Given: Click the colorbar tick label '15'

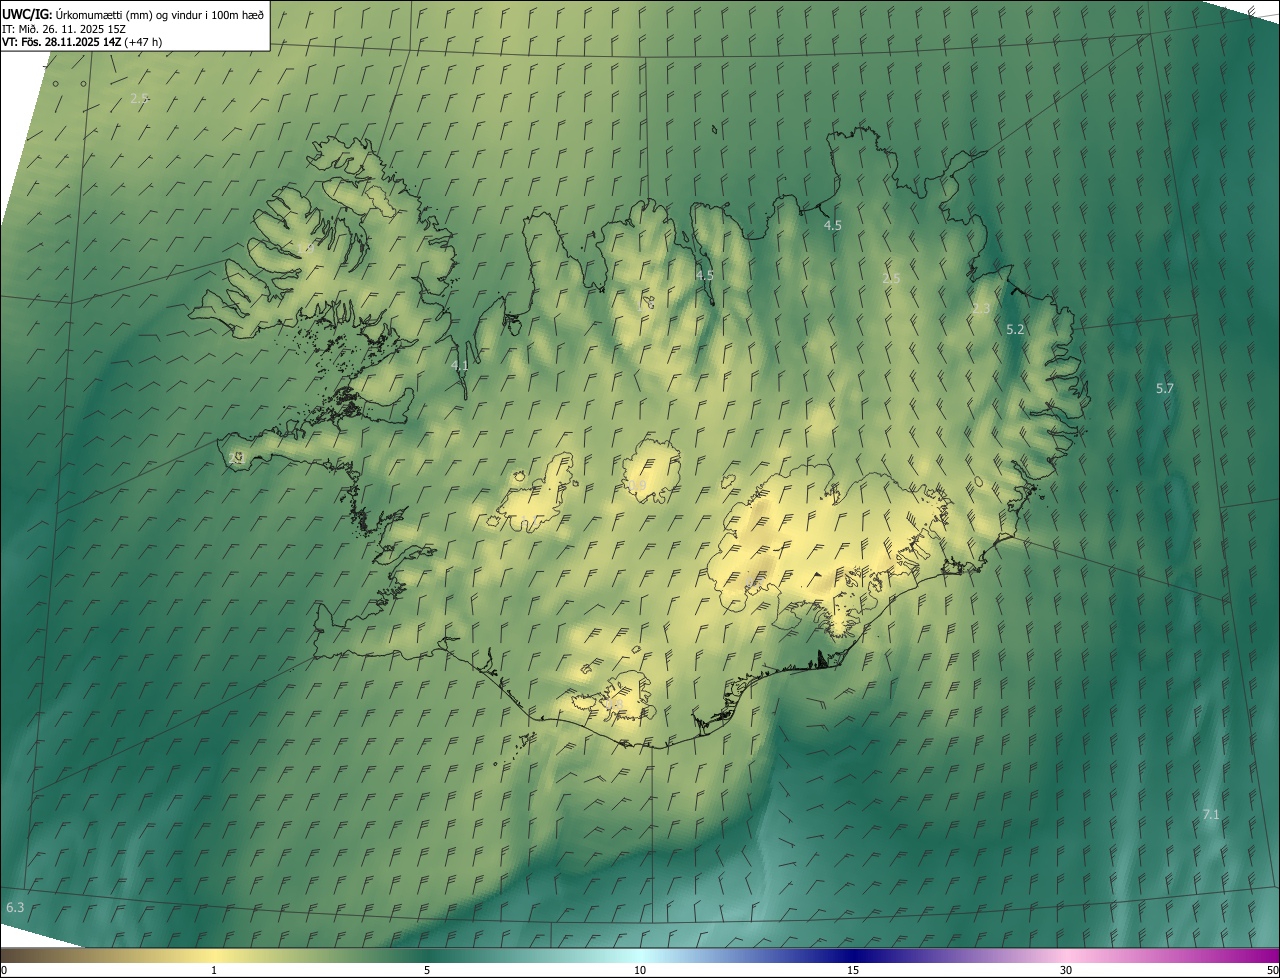Looking at the screenshot, I should [x=853, y=970].
